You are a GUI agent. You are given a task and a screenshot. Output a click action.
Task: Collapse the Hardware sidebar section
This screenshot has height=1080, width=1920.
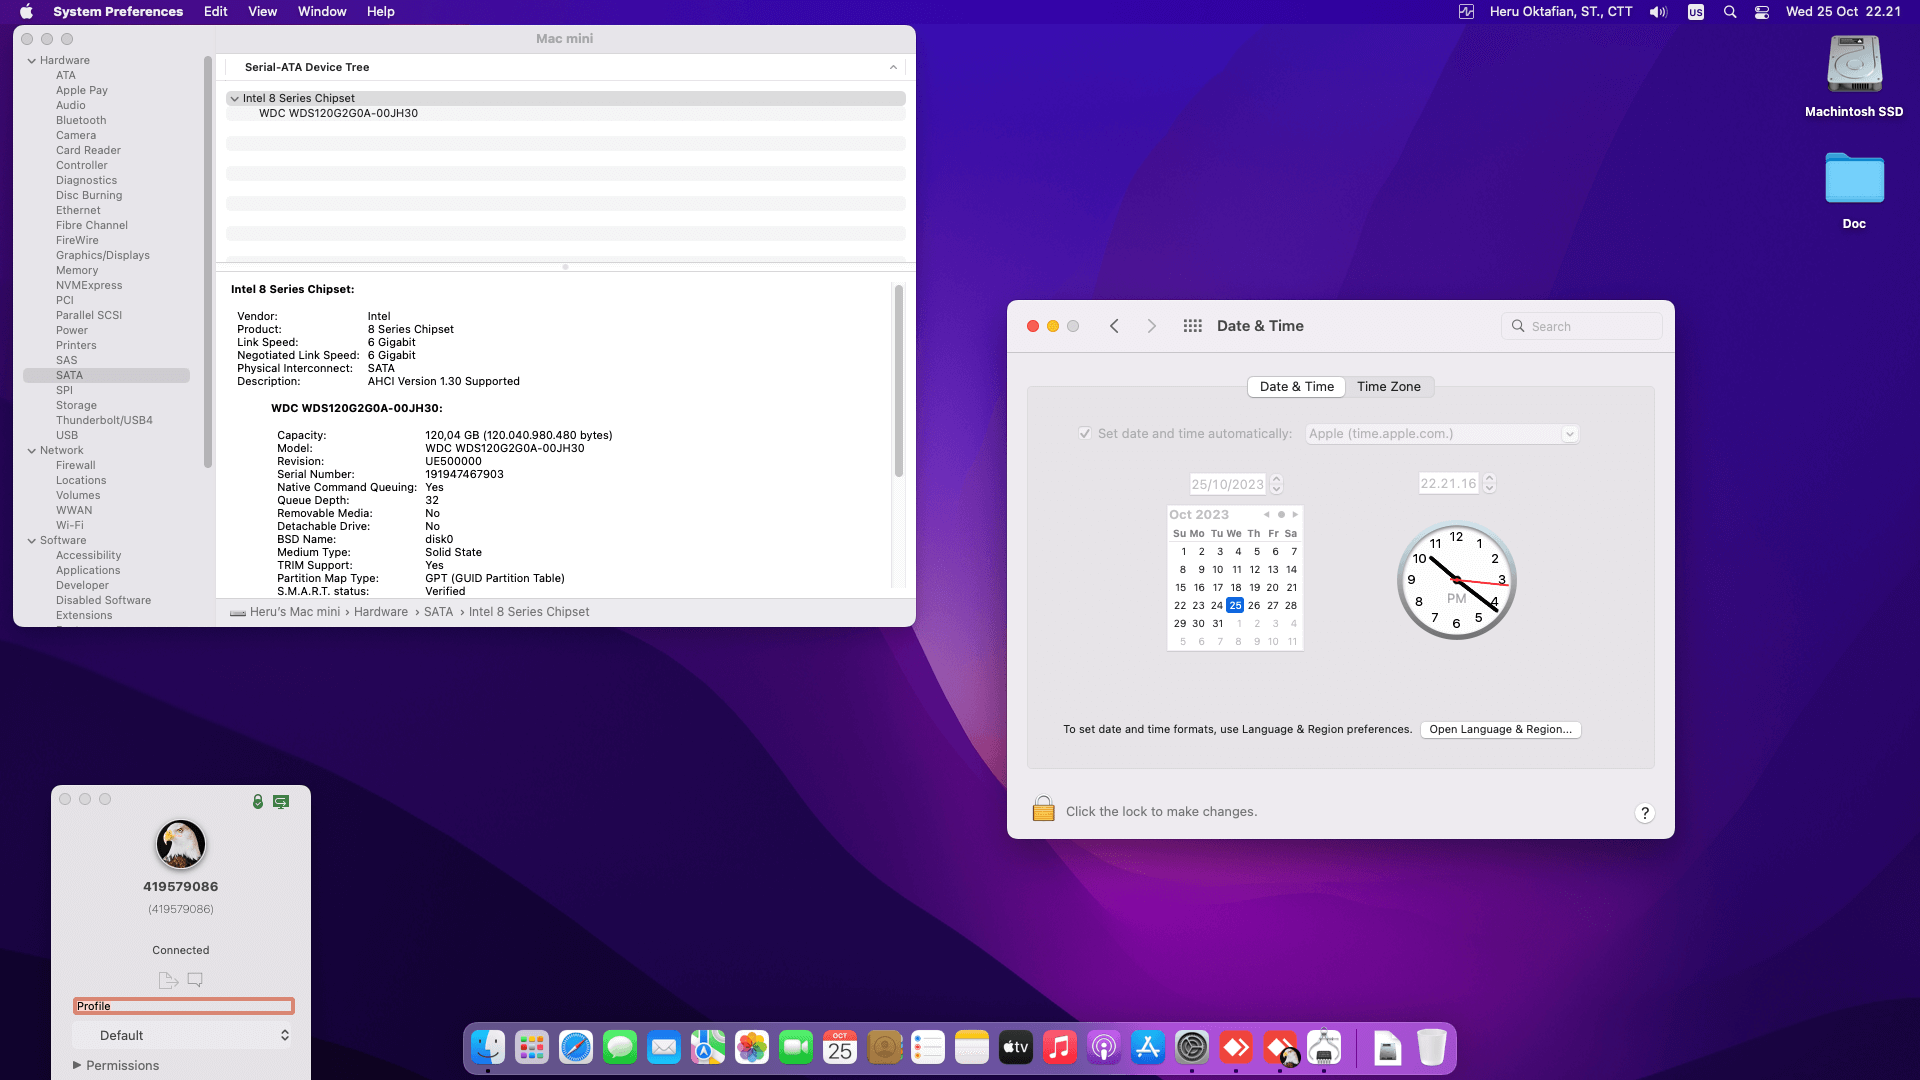[x=31, y=61]
